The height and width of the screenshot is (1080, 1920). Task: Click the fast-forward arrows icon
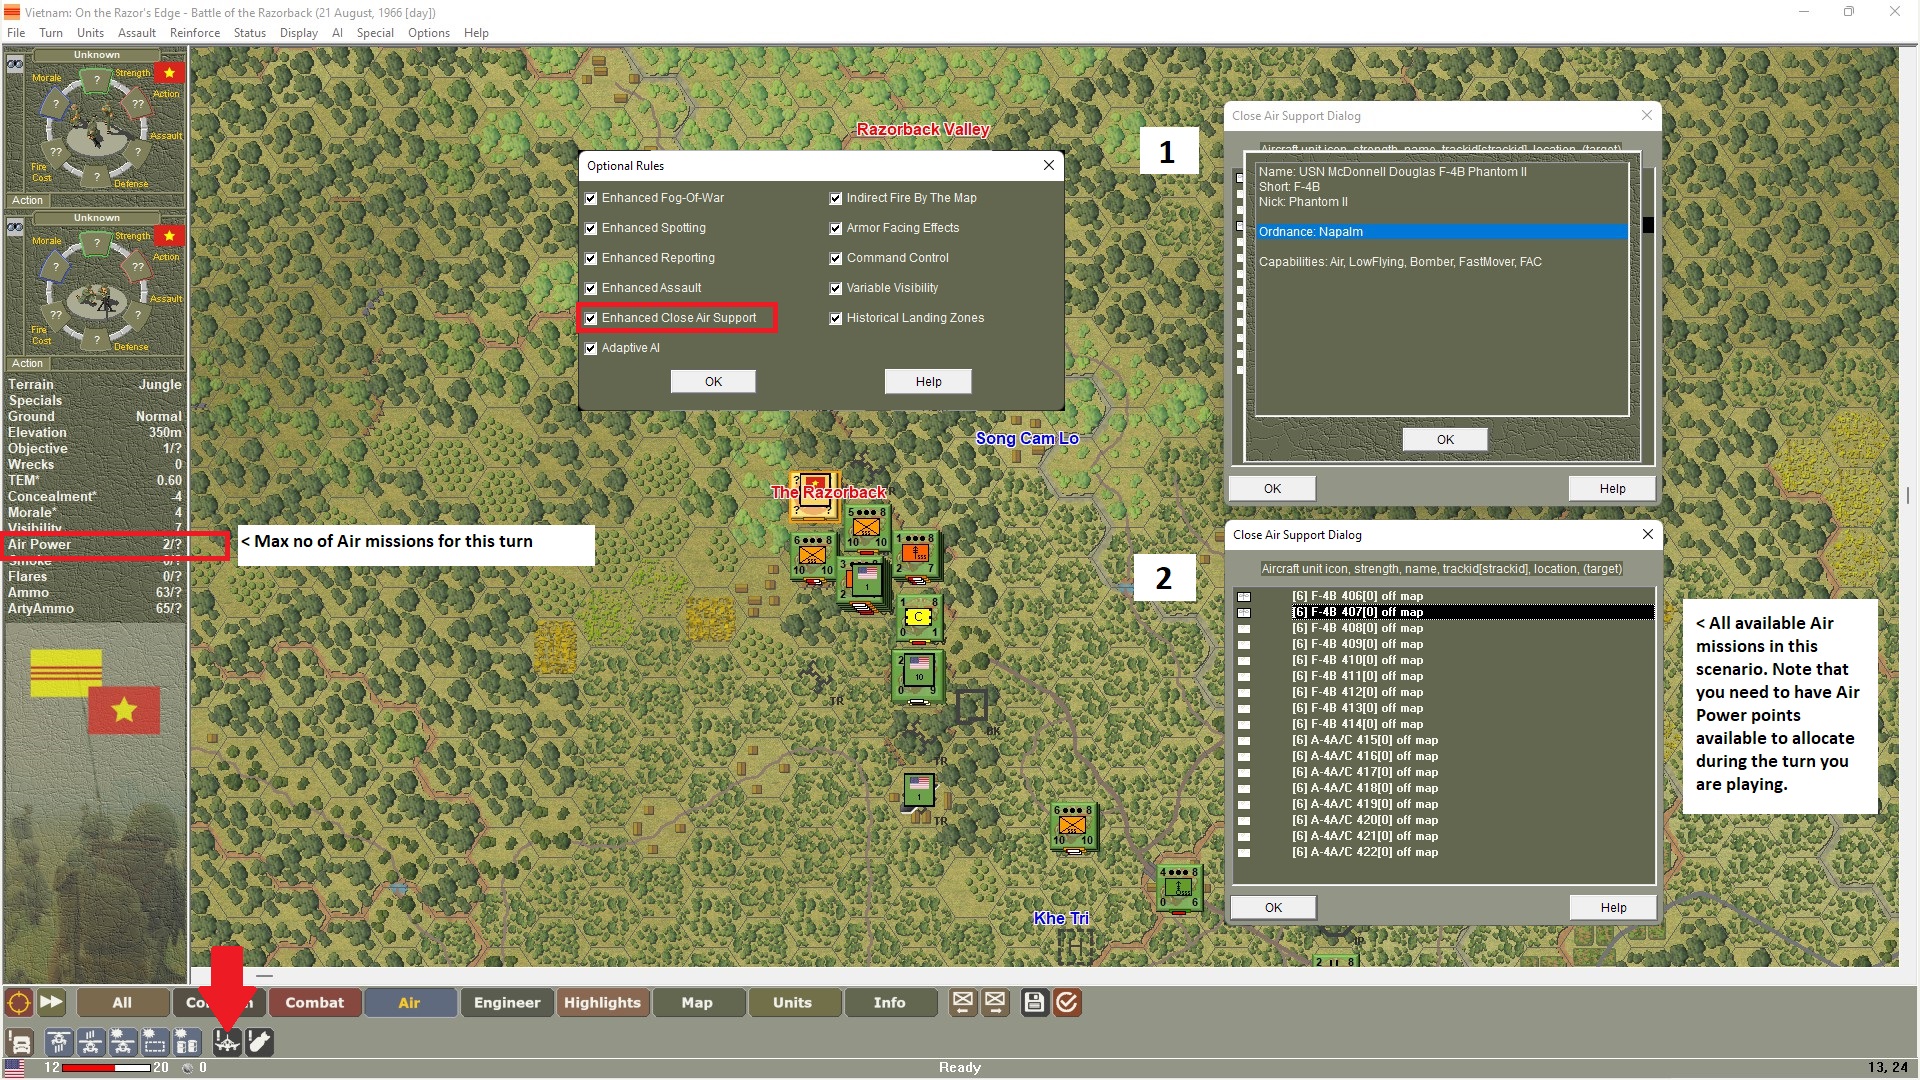[x=51, y=1002]
